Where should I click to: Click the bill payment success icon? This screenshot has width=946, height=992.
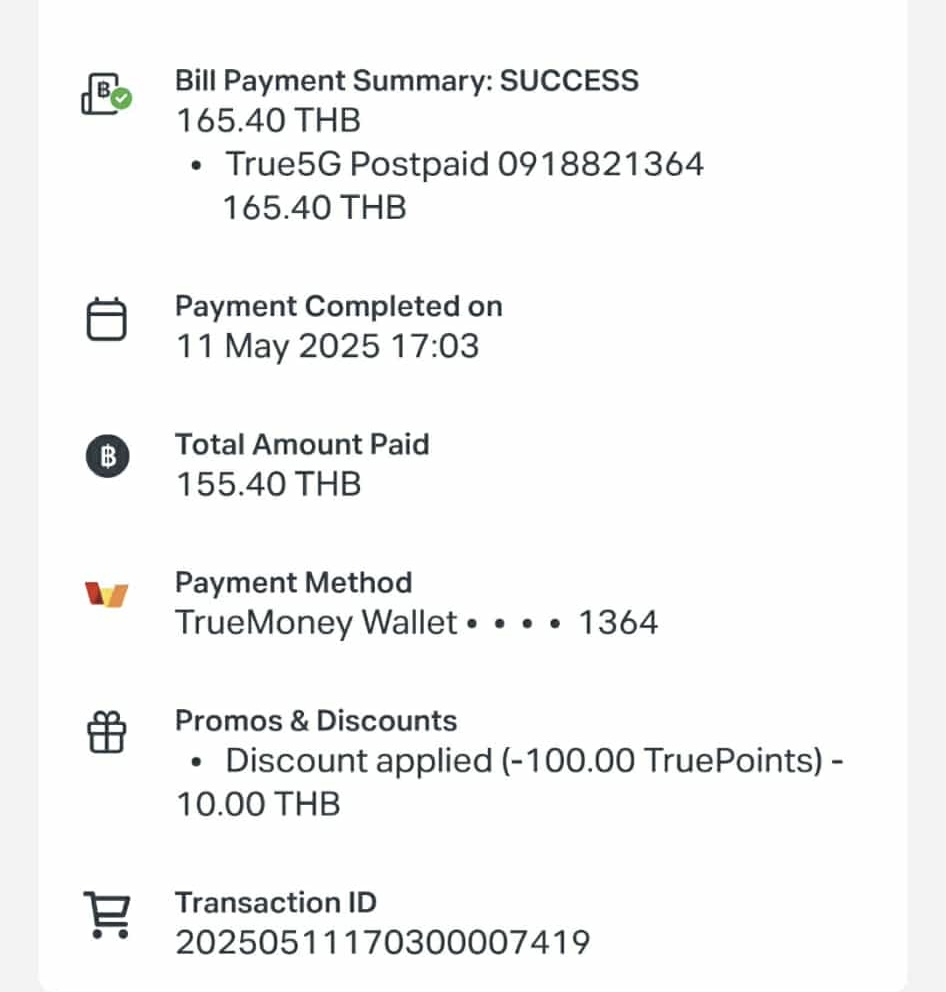[x=106, y=94]
